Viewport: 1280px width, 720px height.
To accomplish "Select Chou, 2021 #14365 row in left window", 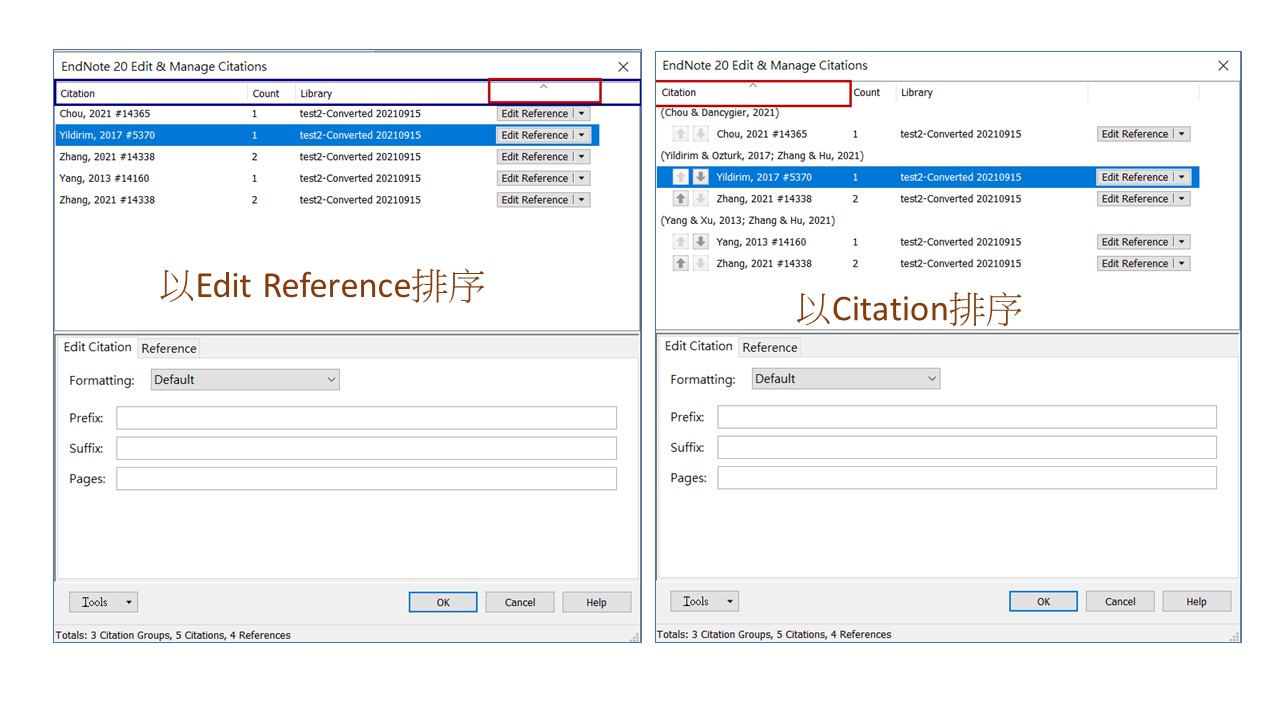I will pos(327,114).
